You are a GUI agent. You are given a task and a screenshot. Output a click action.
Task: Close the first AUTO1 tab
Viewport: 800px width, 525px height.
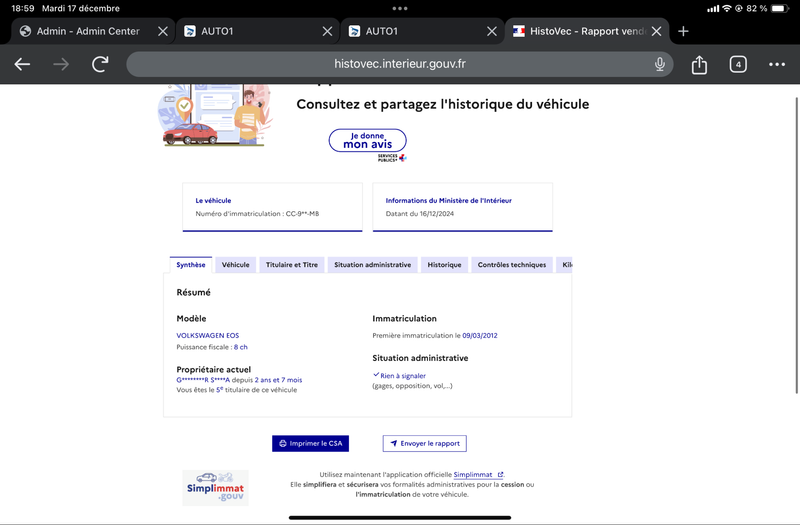(x=328, y=31)
